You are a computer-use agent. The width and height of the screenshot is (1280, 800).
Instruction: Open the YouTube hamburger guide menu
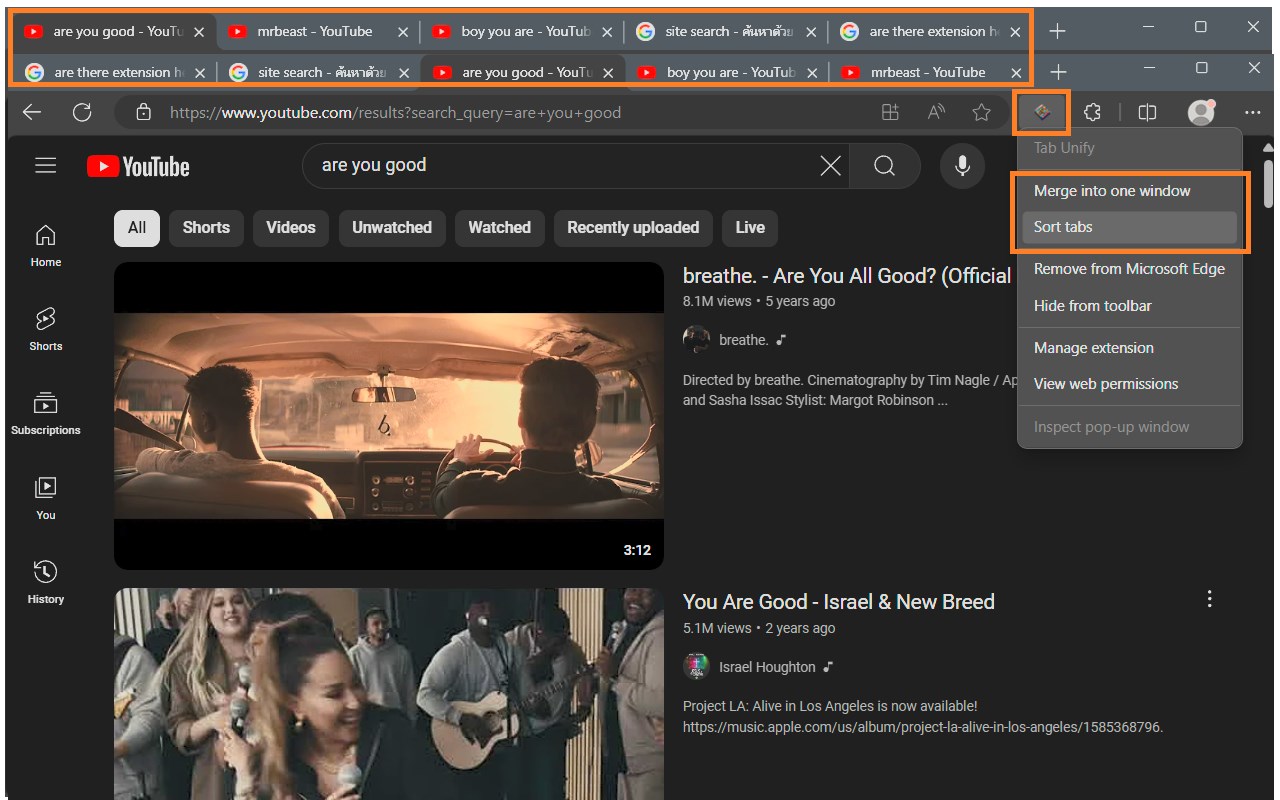pyautogui.click(x=46, y=165)
